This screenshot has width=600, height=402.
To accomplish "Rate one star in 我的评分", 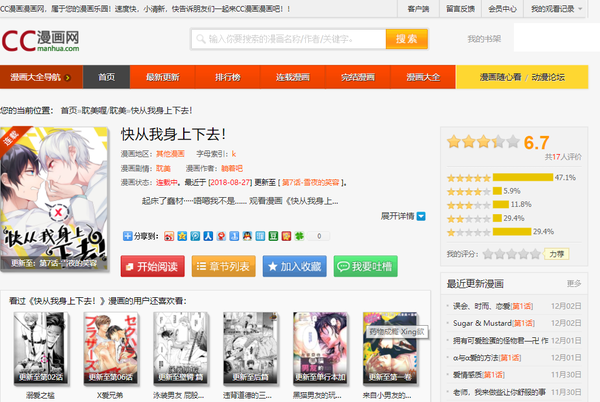I will 488,254.
